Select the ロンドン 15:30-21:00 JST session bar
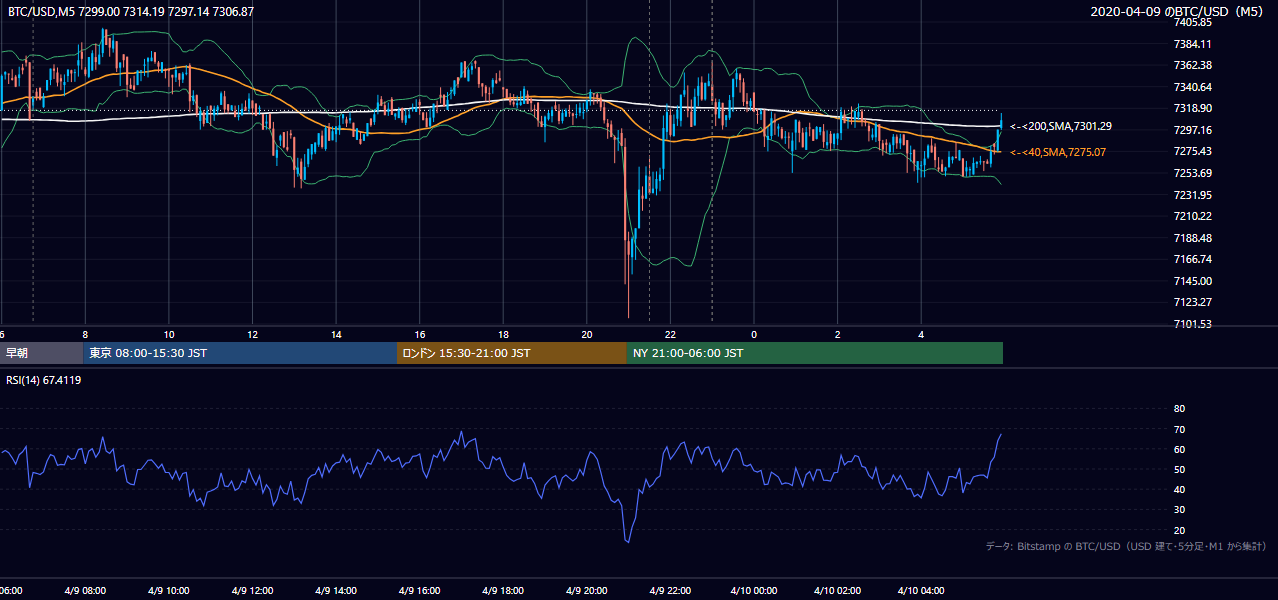 [512, 353]
